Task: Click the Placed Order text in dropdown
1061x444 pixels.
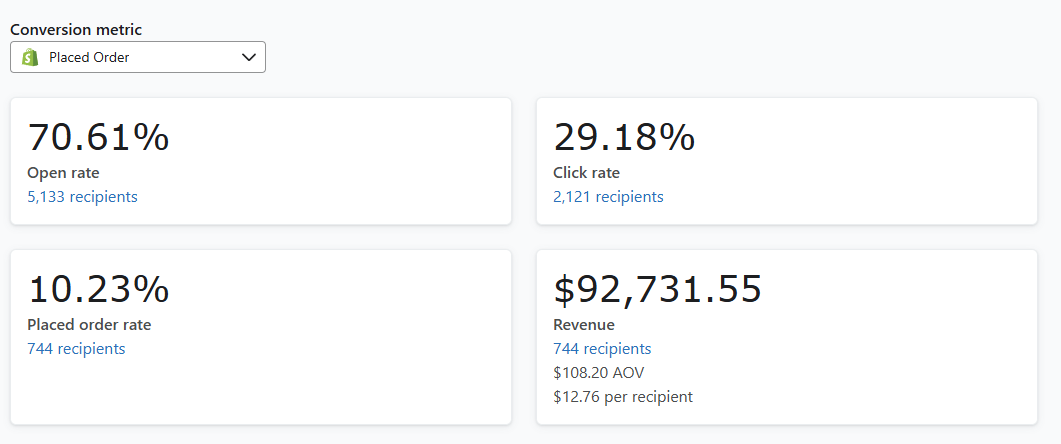Action: point(89,58)
